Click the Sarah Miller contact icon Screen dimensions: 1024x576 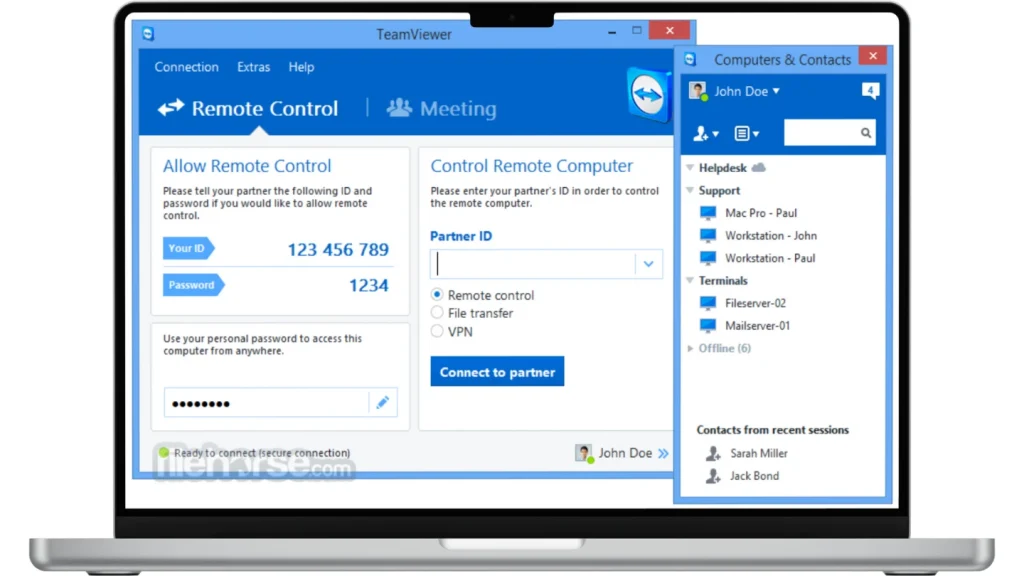[x=713, y=454]
